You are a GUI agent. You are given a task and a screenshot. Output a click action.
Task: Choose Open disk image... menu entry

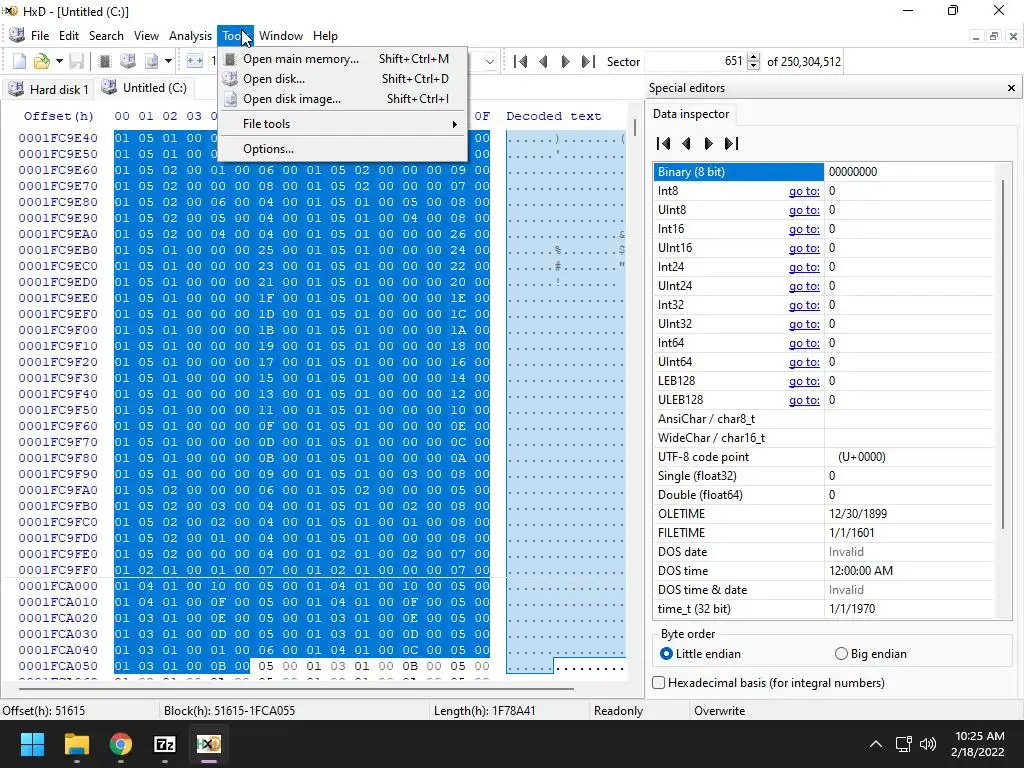343,99
